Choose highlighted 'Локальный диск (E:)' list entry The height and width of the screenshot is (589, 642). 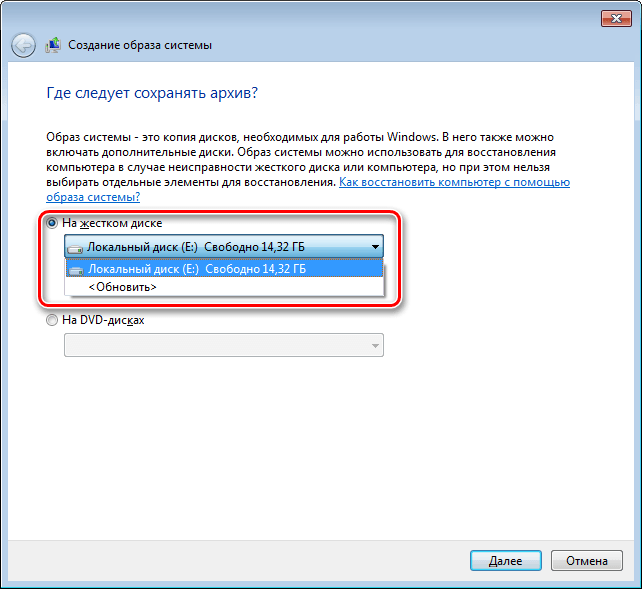click(224, 269)
